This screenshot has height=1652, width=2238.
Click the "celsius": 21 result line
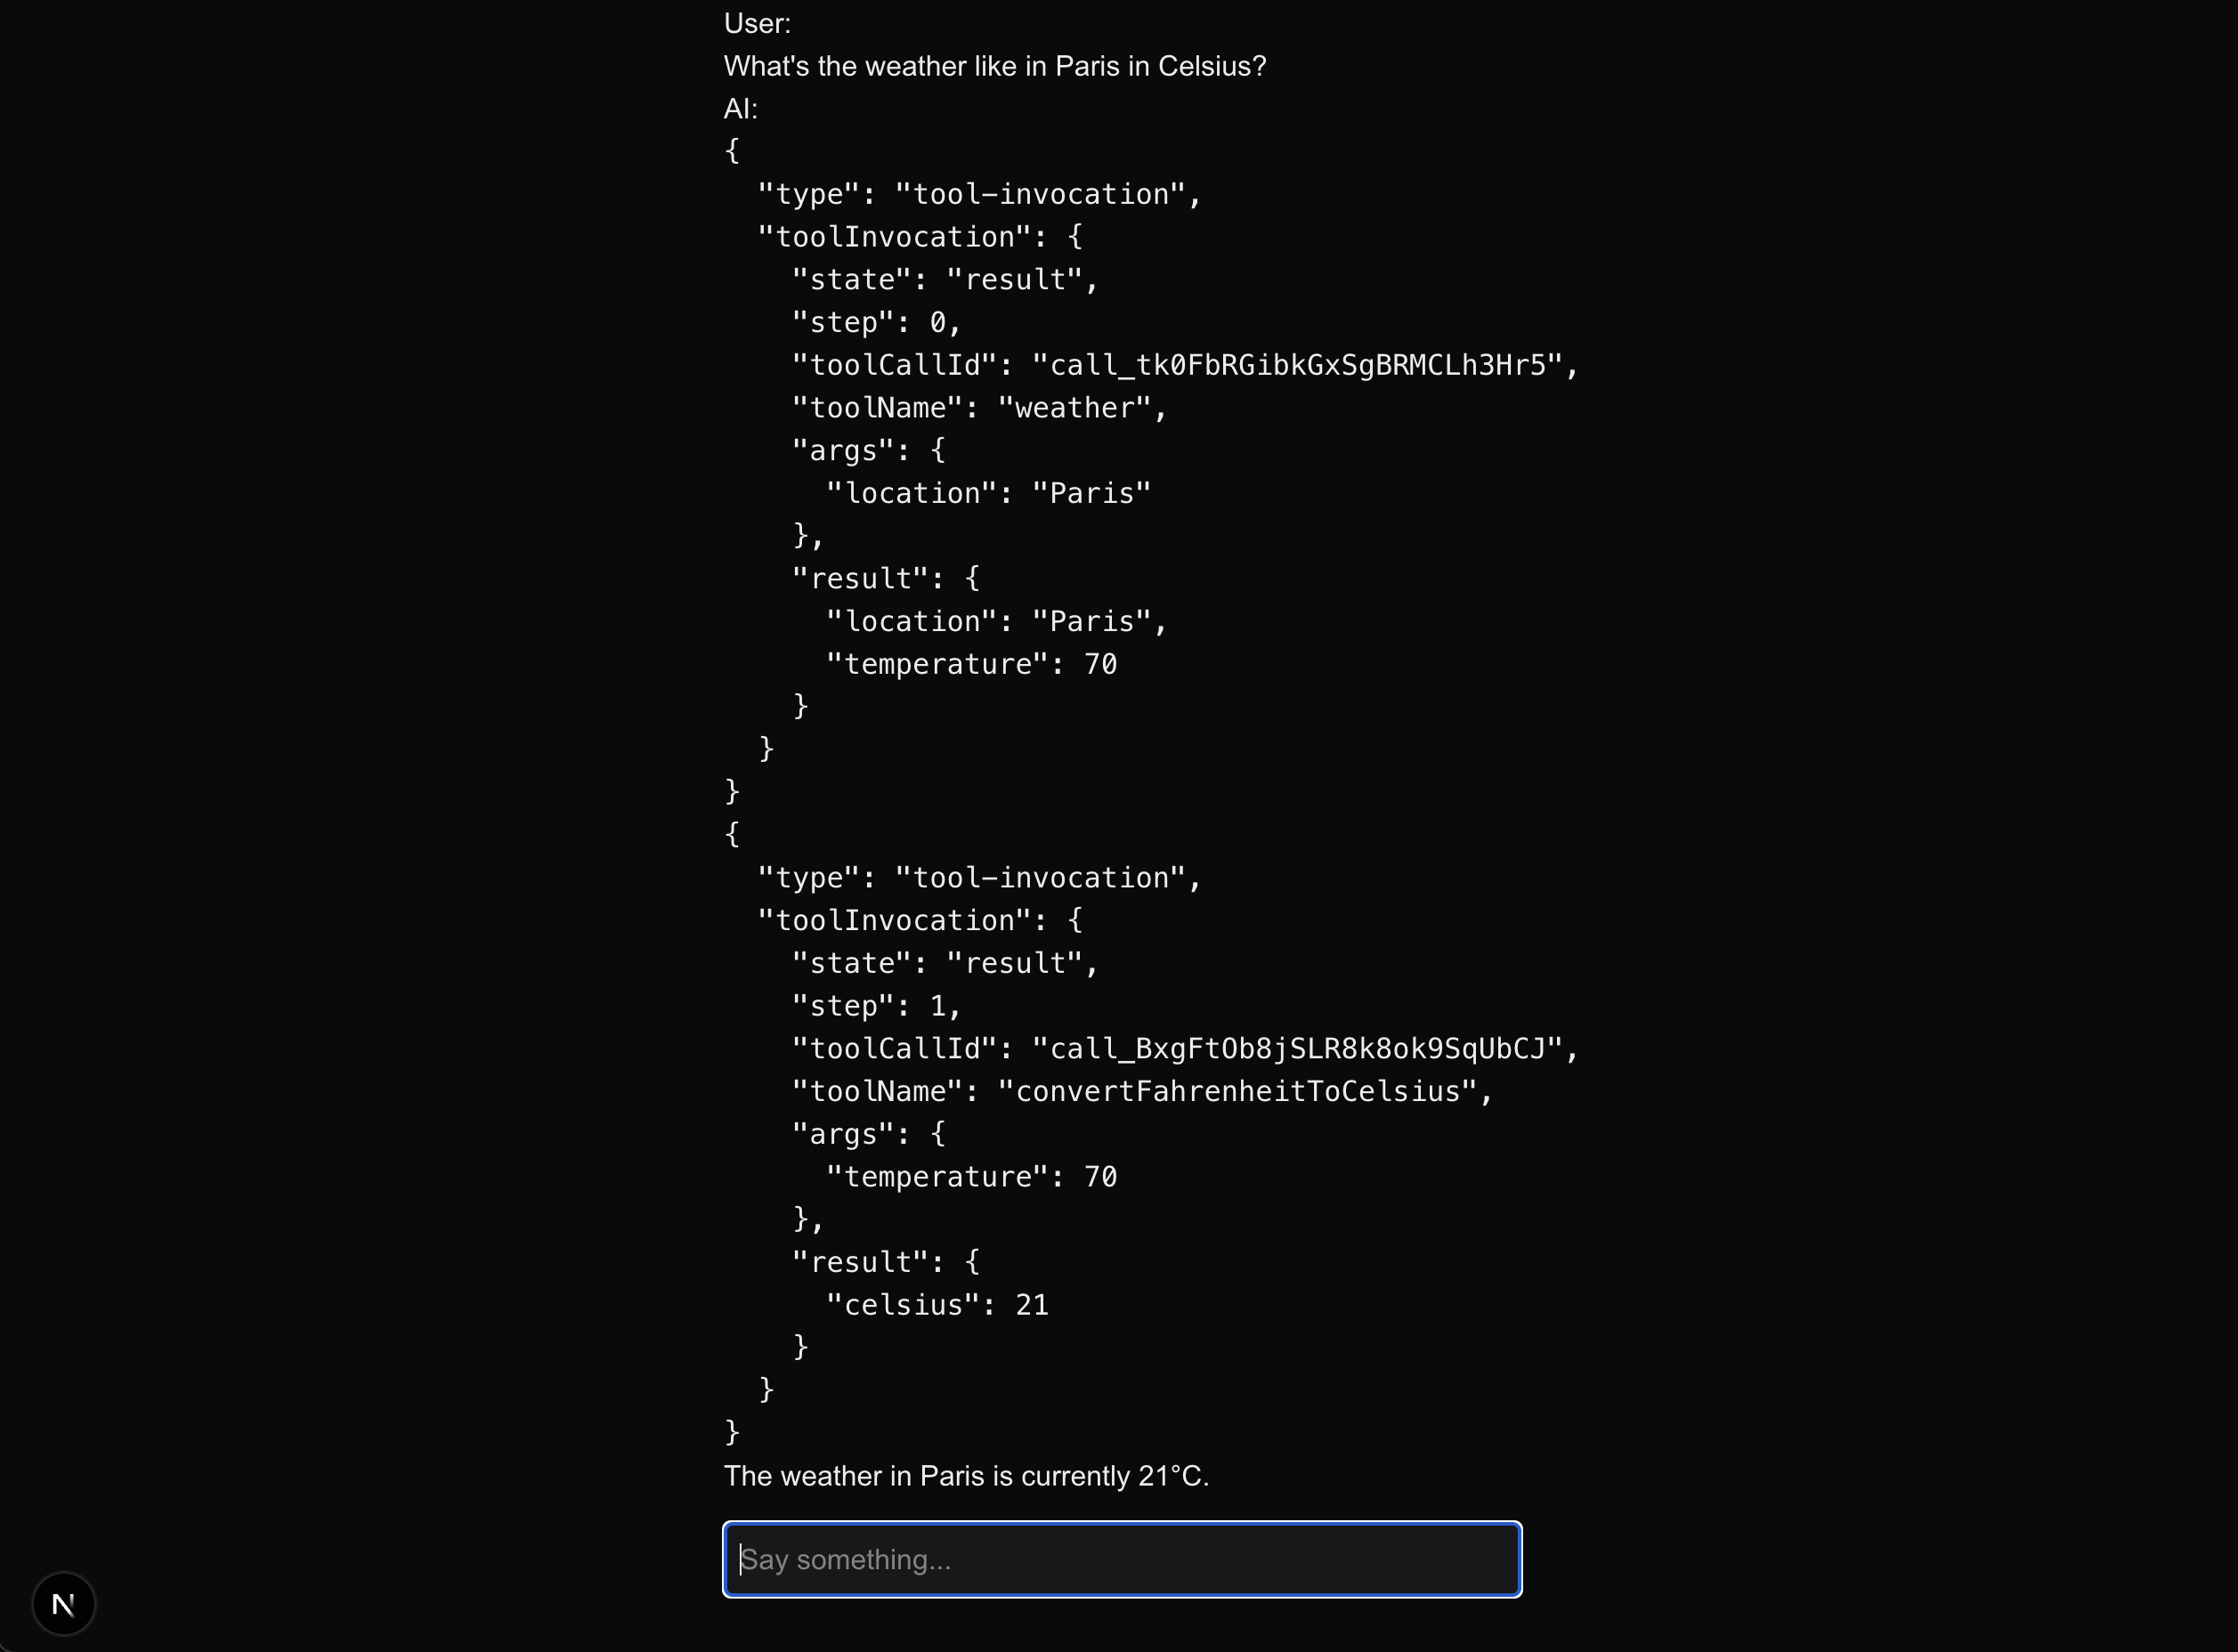pyautogui.click(x=937, y=1305)
